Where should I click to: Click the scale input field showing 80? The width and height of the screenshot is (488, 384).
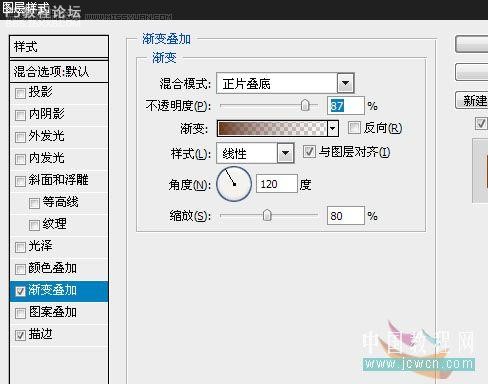click(x=346, y=216)
